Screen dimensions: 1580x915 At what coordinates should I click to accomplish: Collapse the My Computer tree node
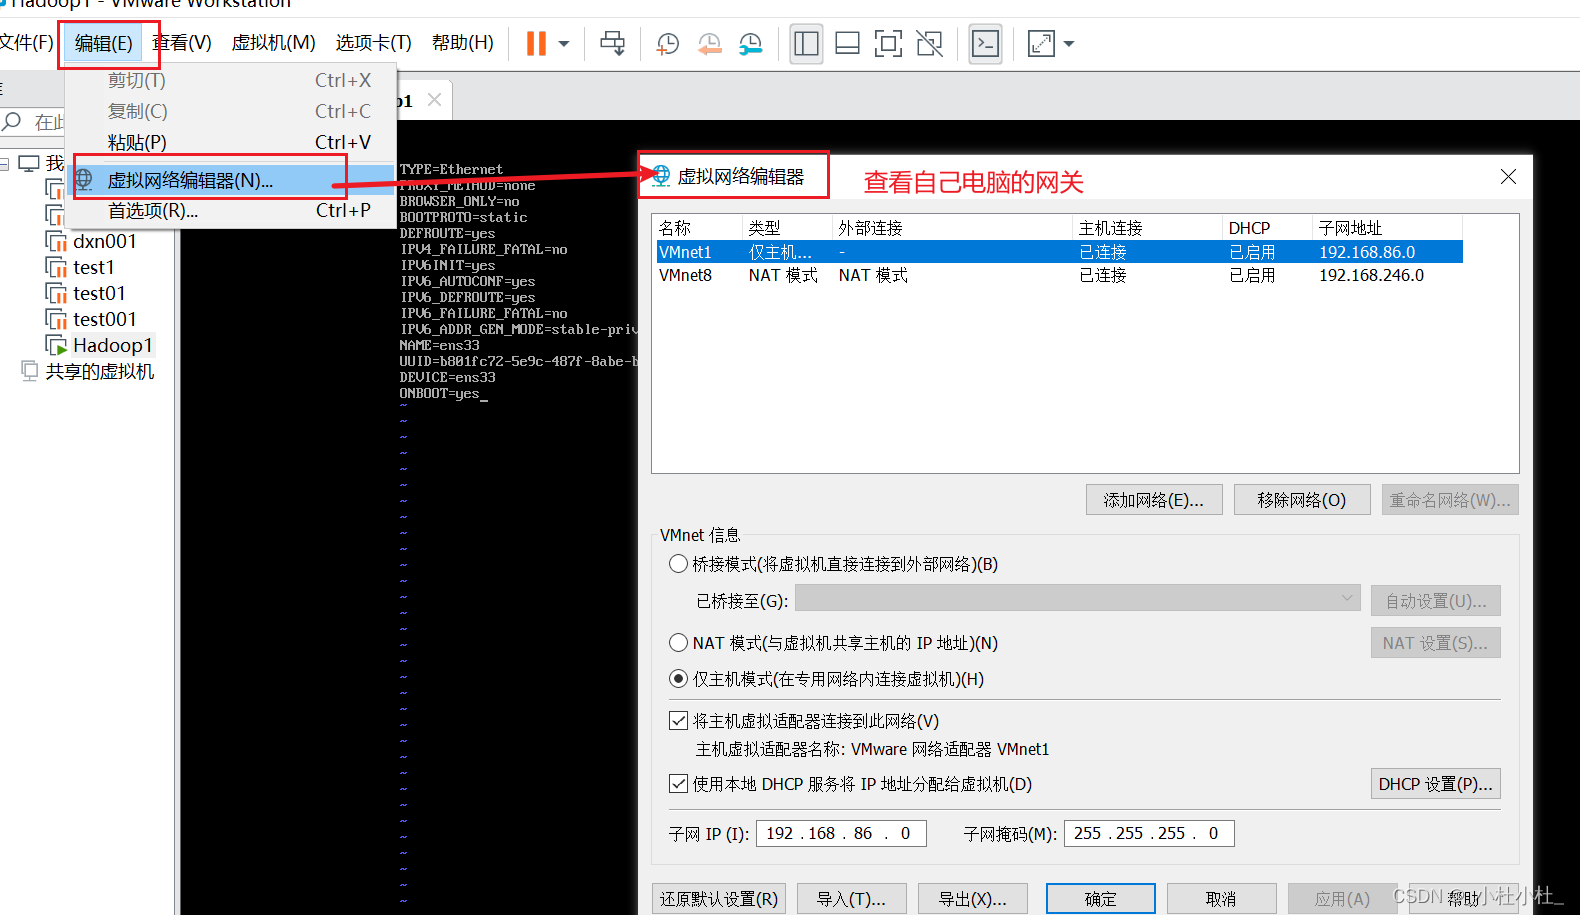tap(5, 164)
